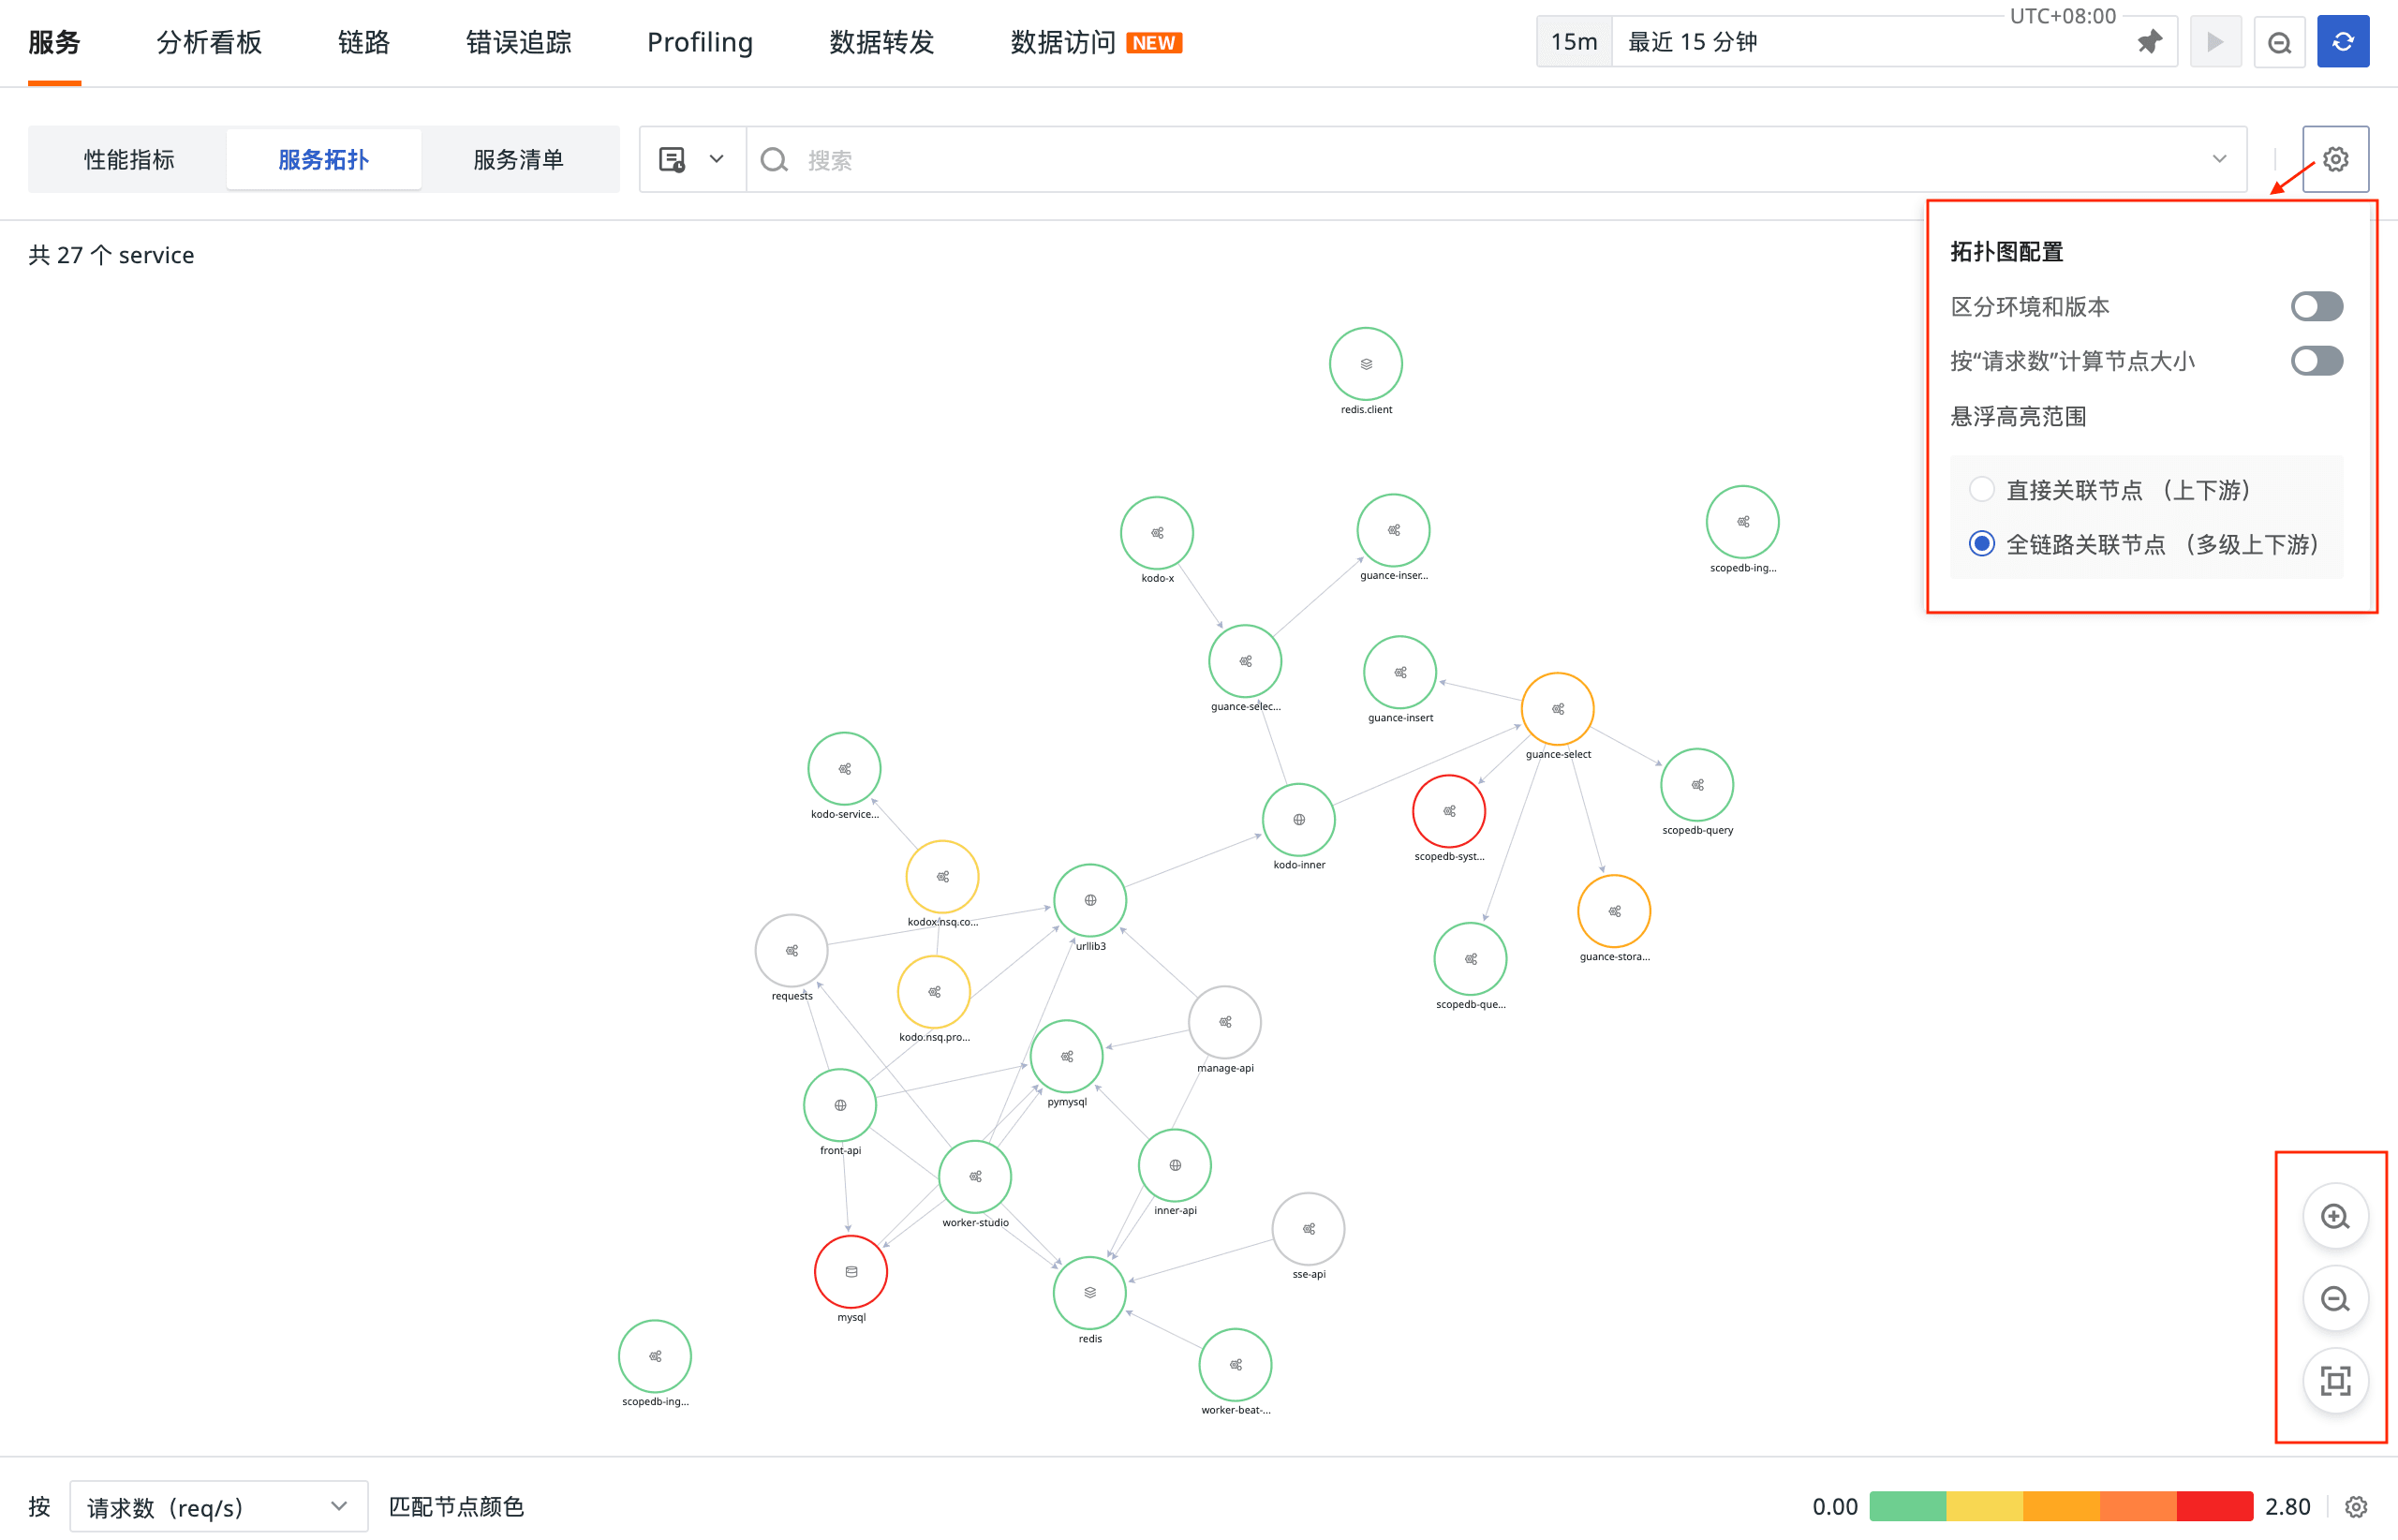Pin the time range with pushpin icon
This screenshot has width=2398, height=1540.
tap(2149, 42)
